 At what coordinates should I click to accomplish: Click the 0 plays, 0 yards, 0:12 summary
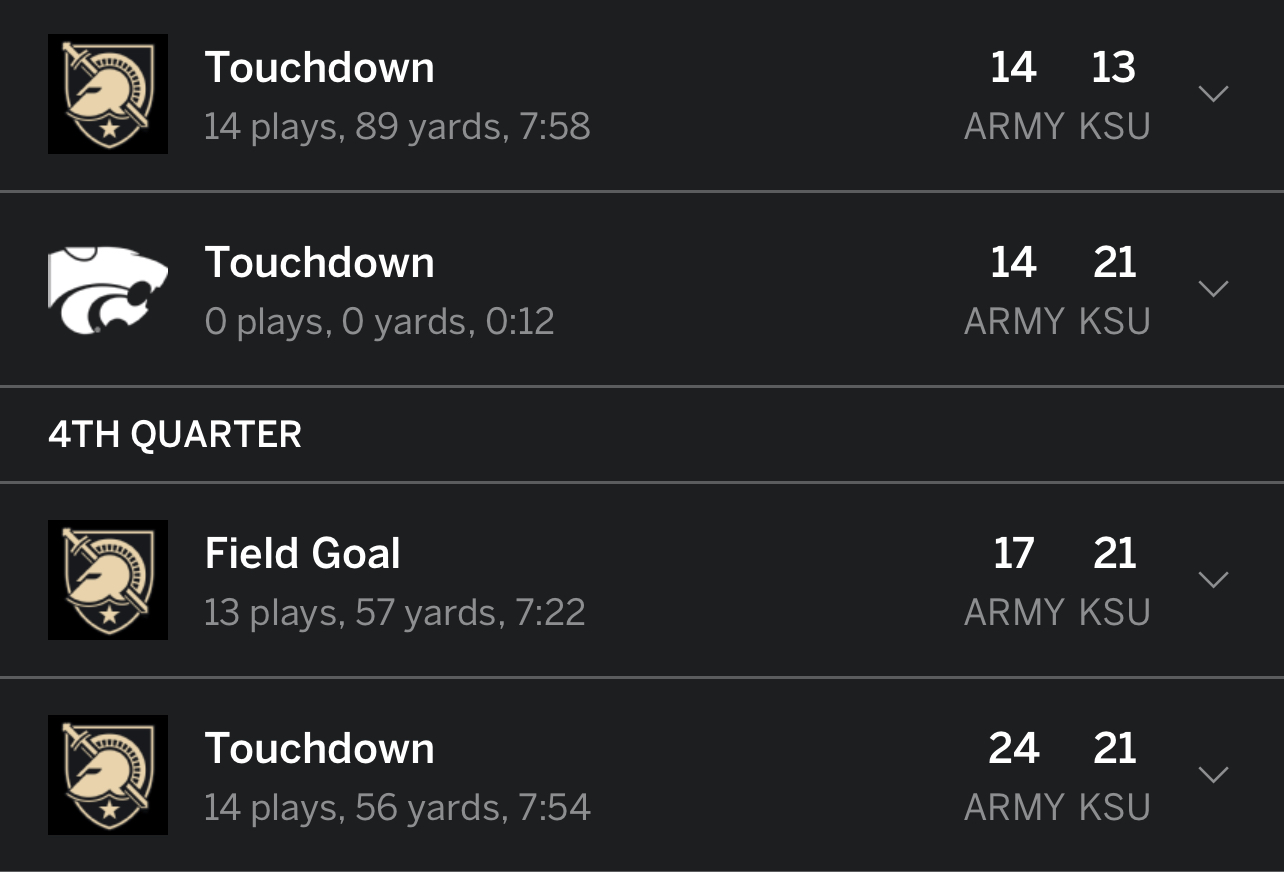[379, 322]
